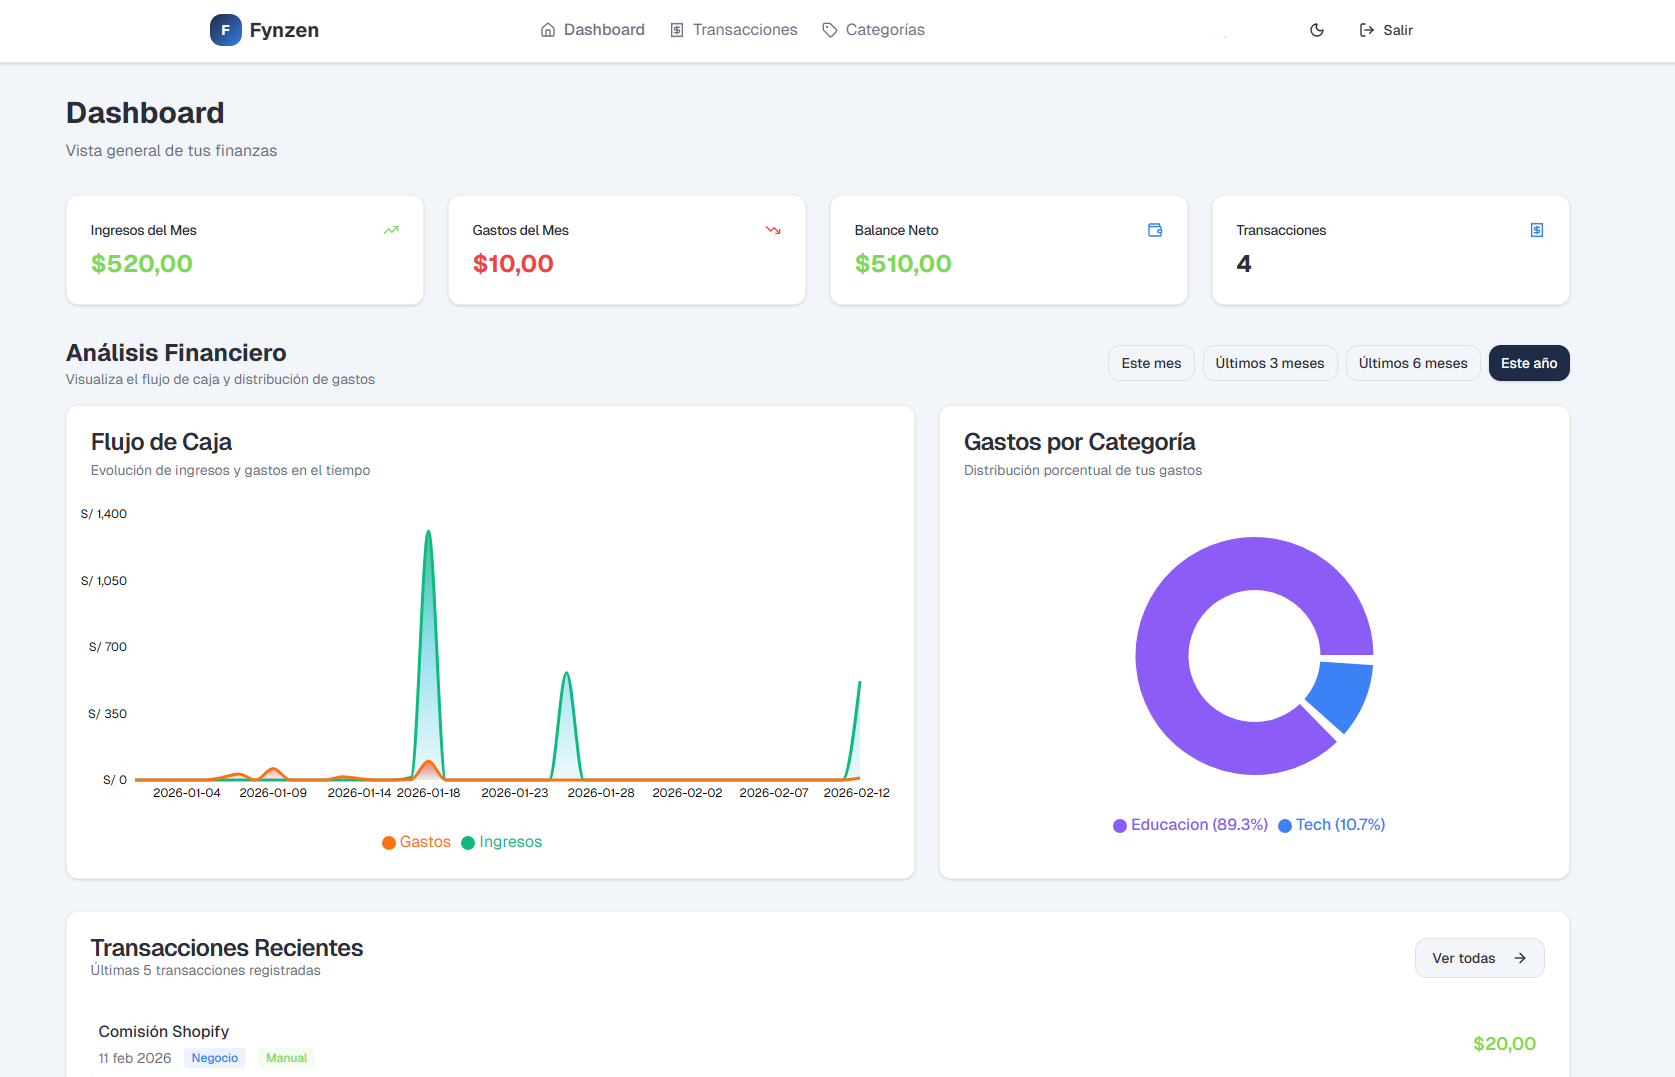This screenshot has height=1077, width=1675.
Task: Click the wallet icon in Balance Neto
Action: click(1155, 230)
